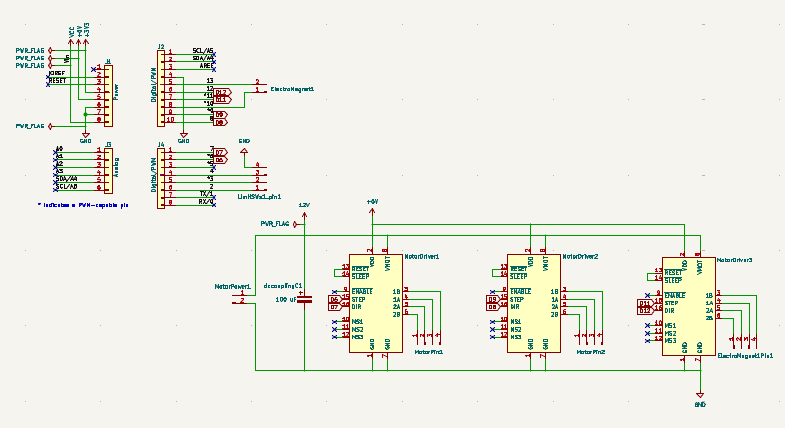The image size is (785, 428).
Task: Click the J2 Digital/PWM connector body
Action: point(161,86)
